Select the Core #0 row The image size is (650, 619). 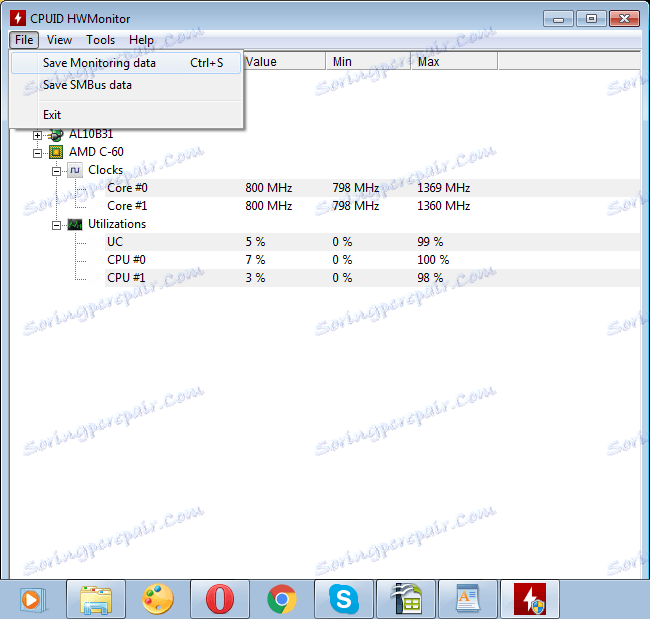[372, 188]
